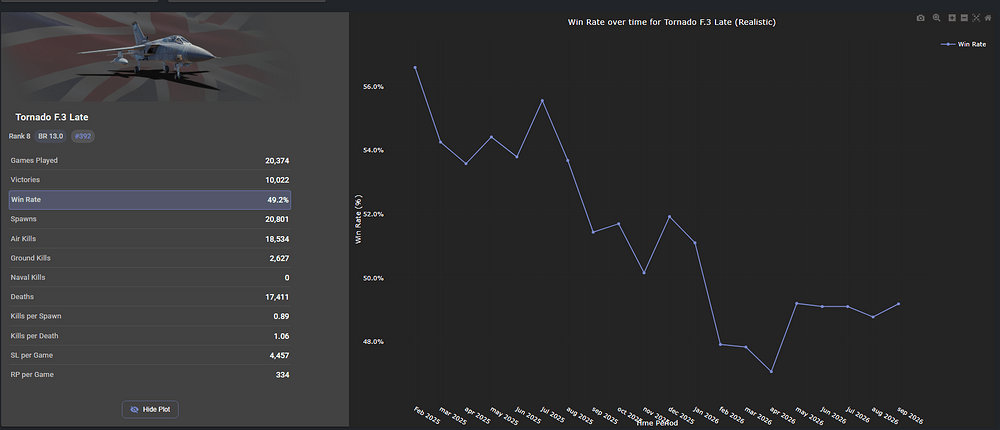Click the BR 13.0 badge
This screenshot has width=1000, height=430.
(51, 137)
